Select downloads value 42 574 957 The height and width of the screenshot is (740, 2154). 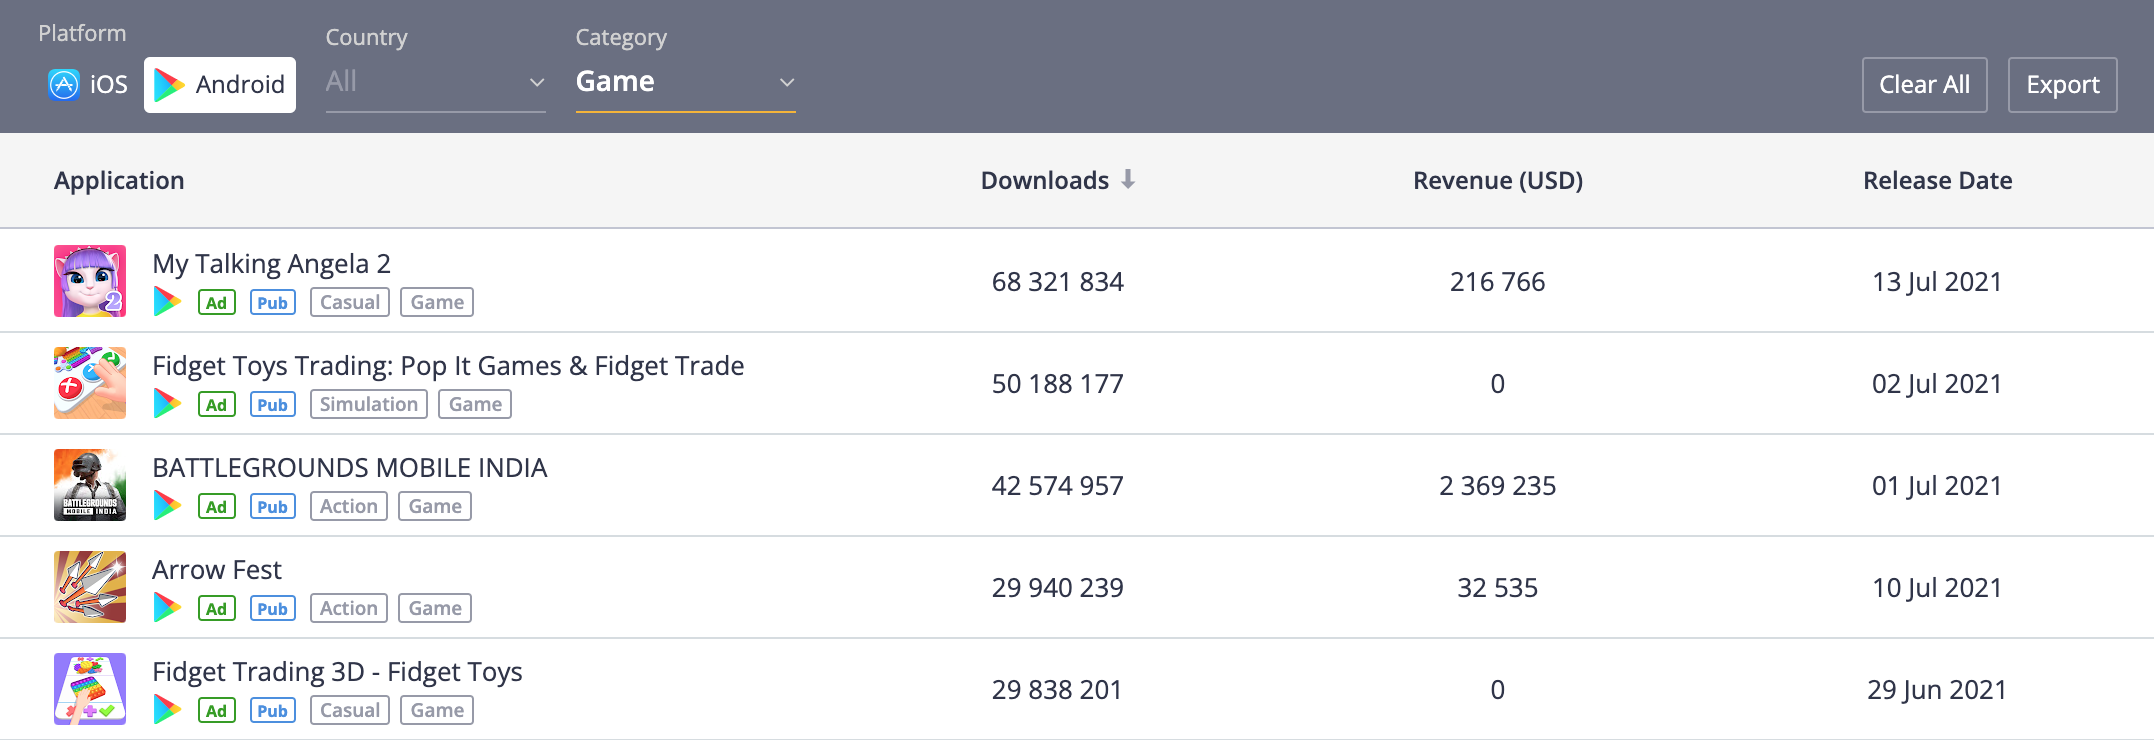(1057, 486)
